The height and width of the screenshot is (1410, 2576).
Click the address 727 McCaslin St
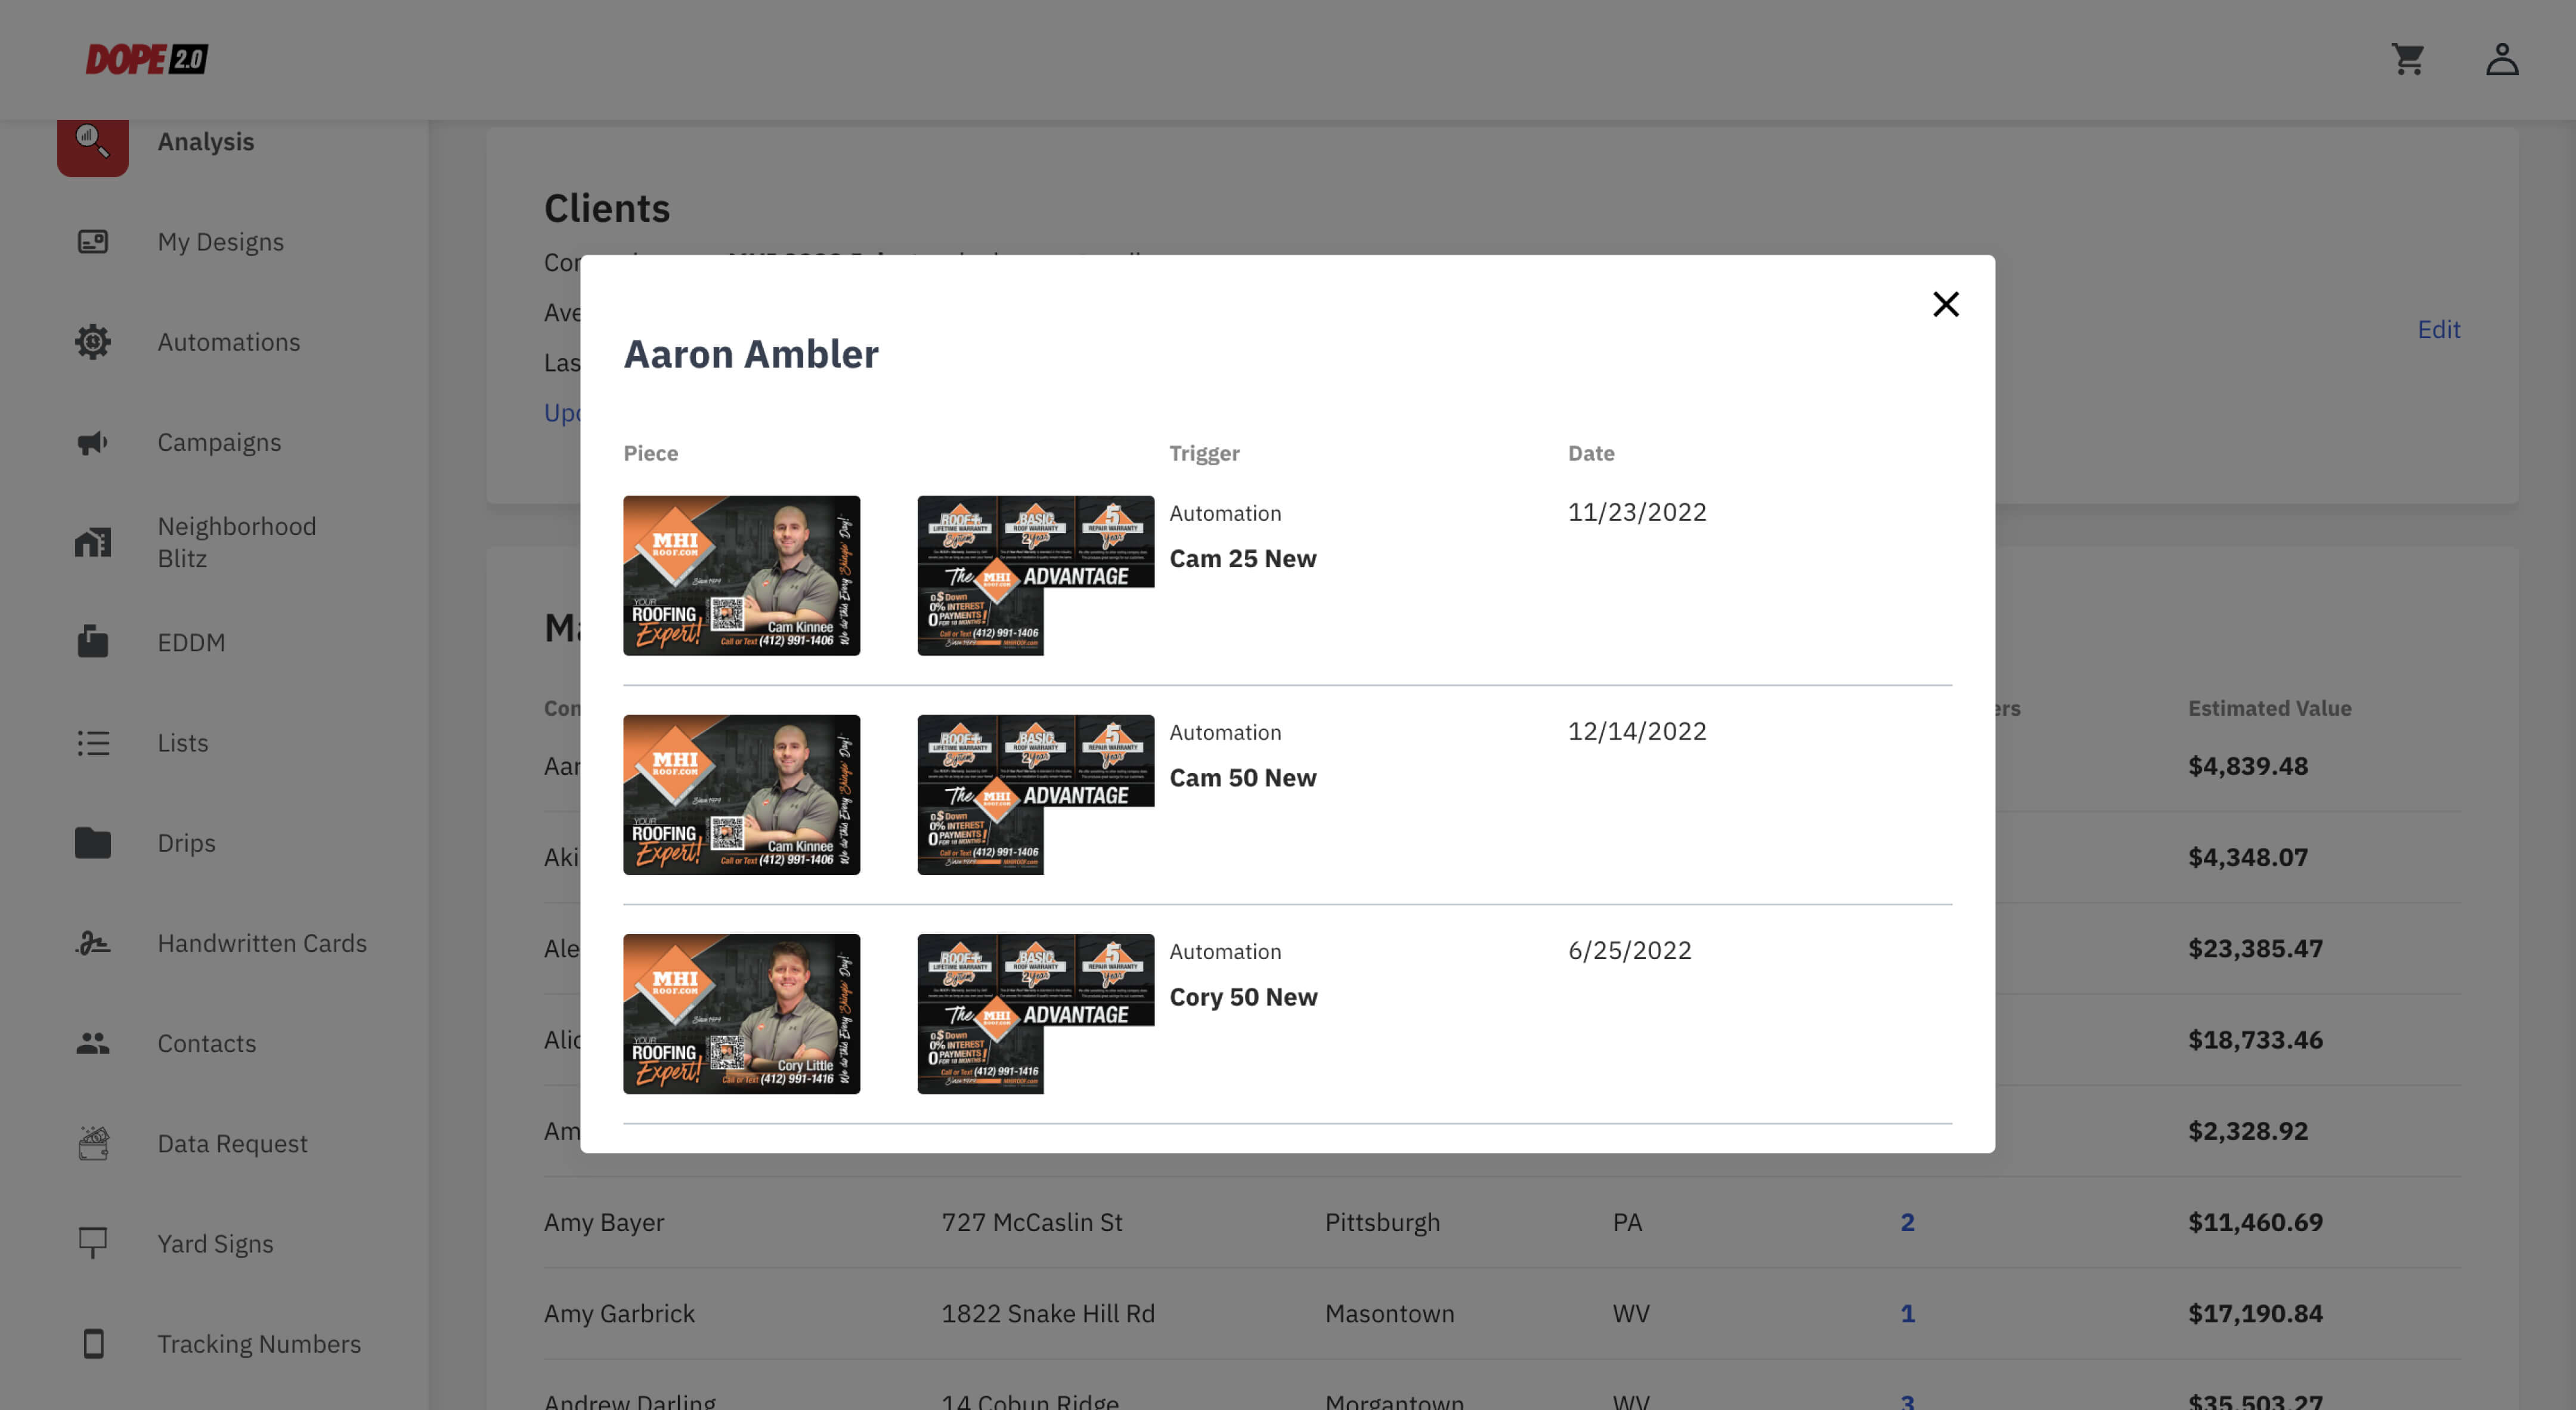tap(1031, 1222)
